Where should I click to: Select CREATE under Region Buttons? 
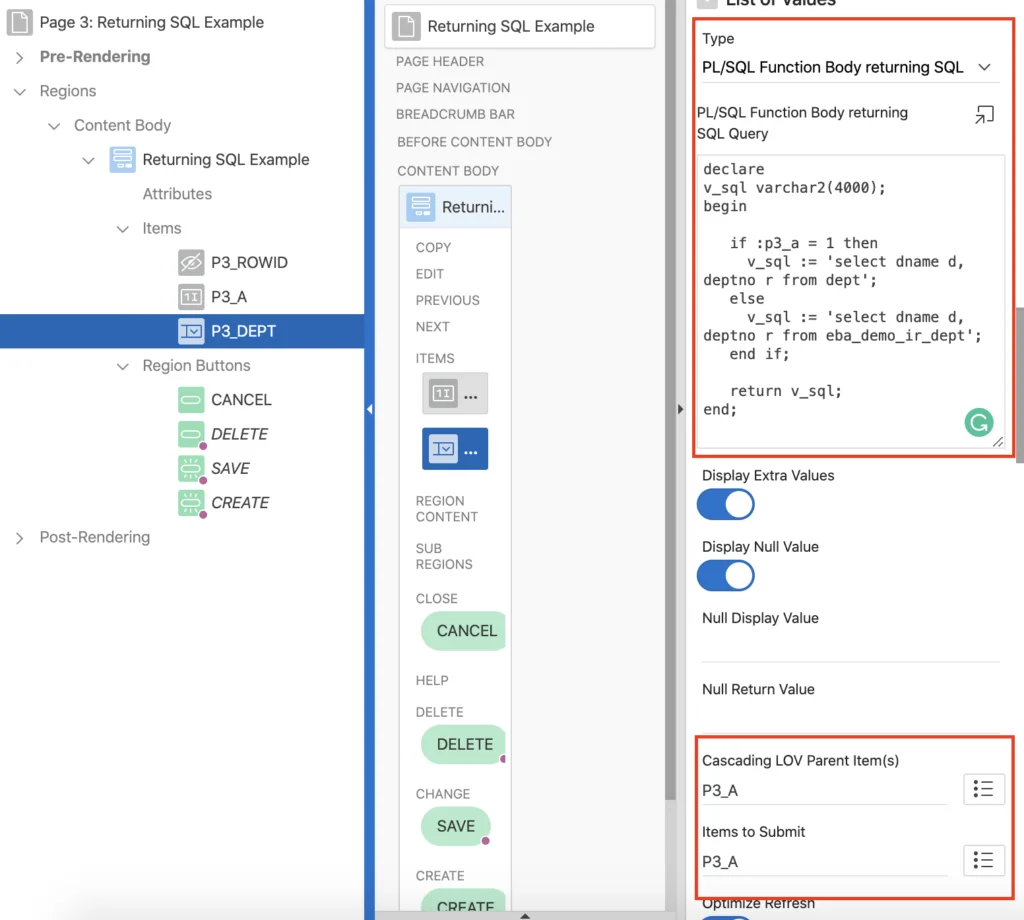click(240, 503)
